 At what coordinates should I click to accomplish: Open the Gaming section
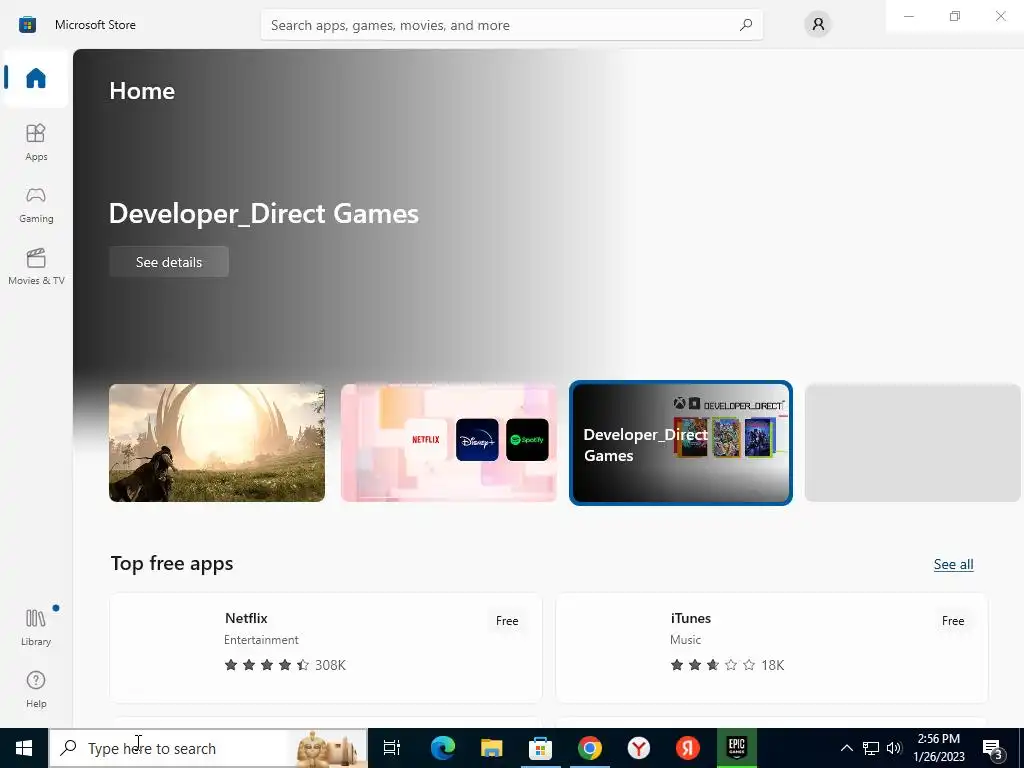point(36,205)
